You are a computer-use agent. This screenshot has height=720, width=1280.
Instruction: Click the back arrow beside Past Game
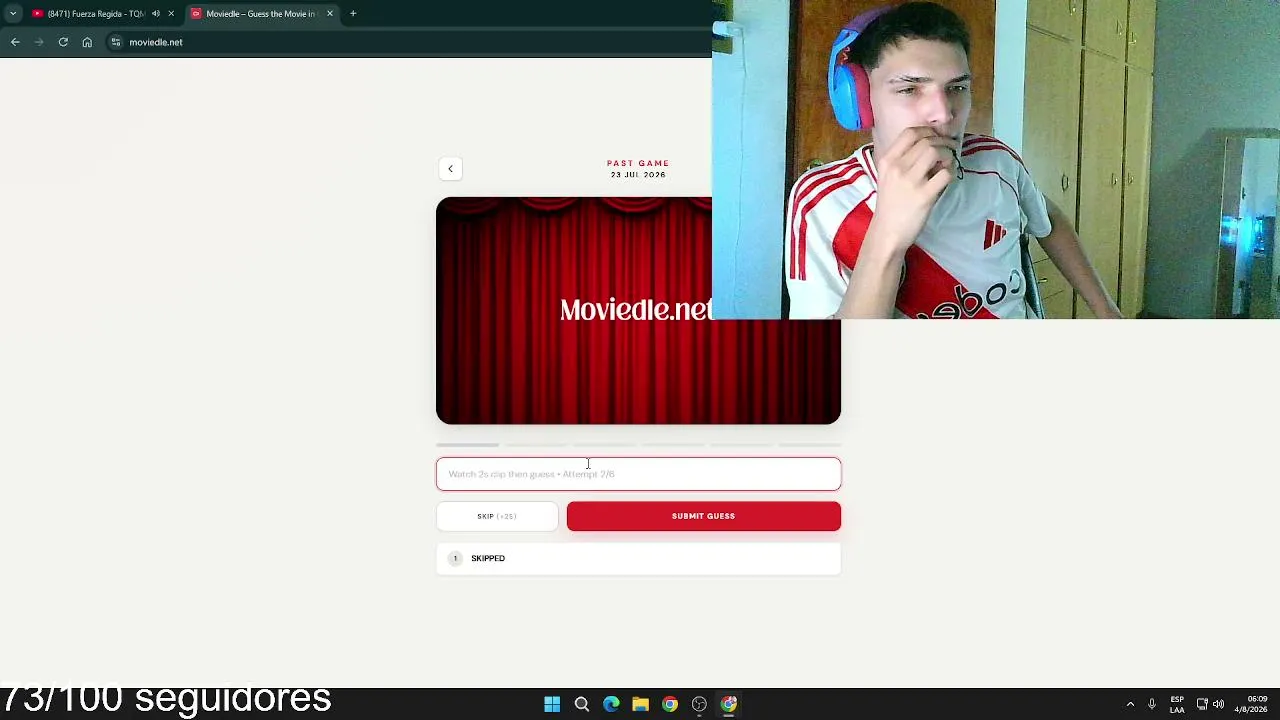[x=450, y=169]
